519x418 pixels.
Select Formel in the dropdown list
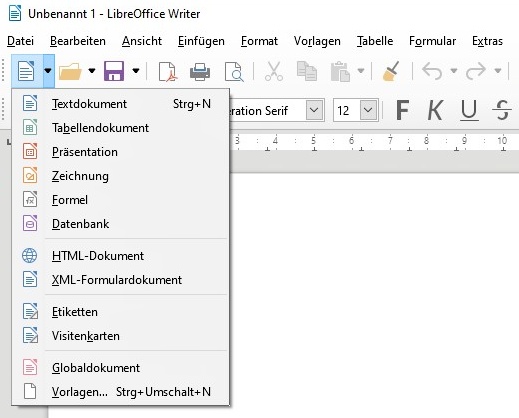(121, 200)
